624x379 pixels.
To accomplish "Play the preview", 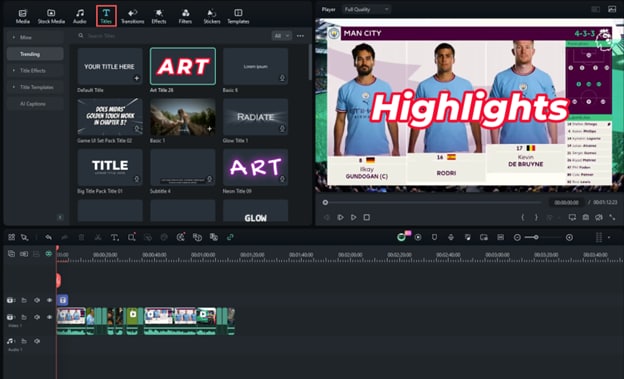I will pyautogui.click(x=353, y=217).
